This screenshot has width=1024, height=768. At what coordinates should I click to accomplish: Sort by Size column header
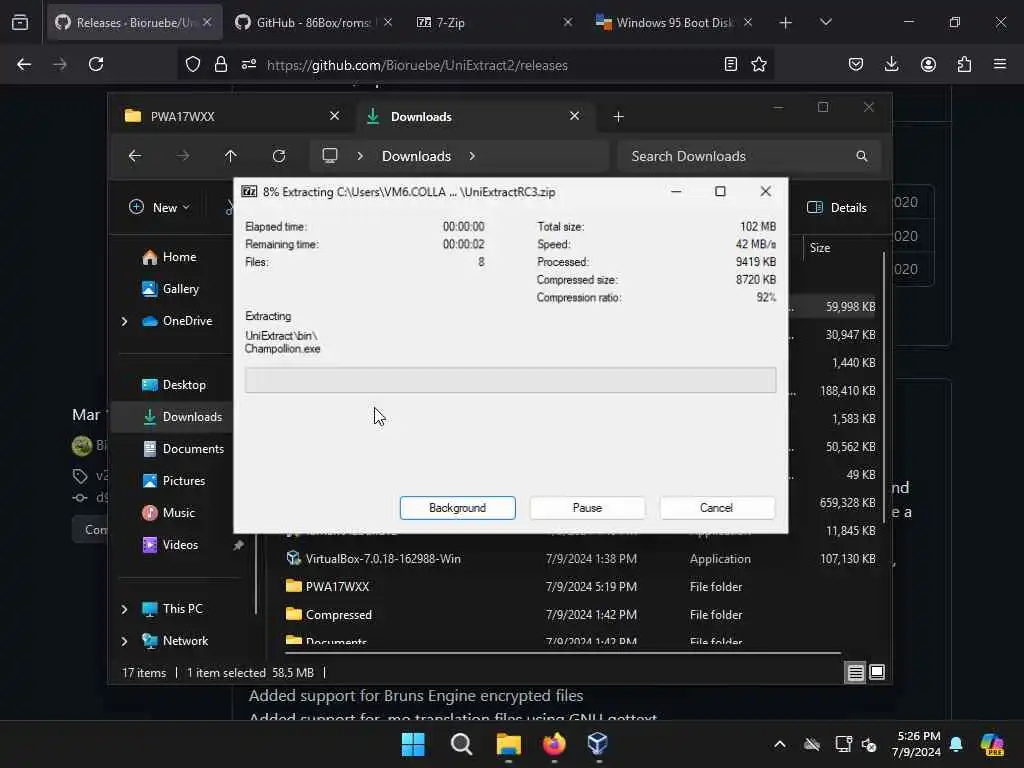tap(820, 248)
